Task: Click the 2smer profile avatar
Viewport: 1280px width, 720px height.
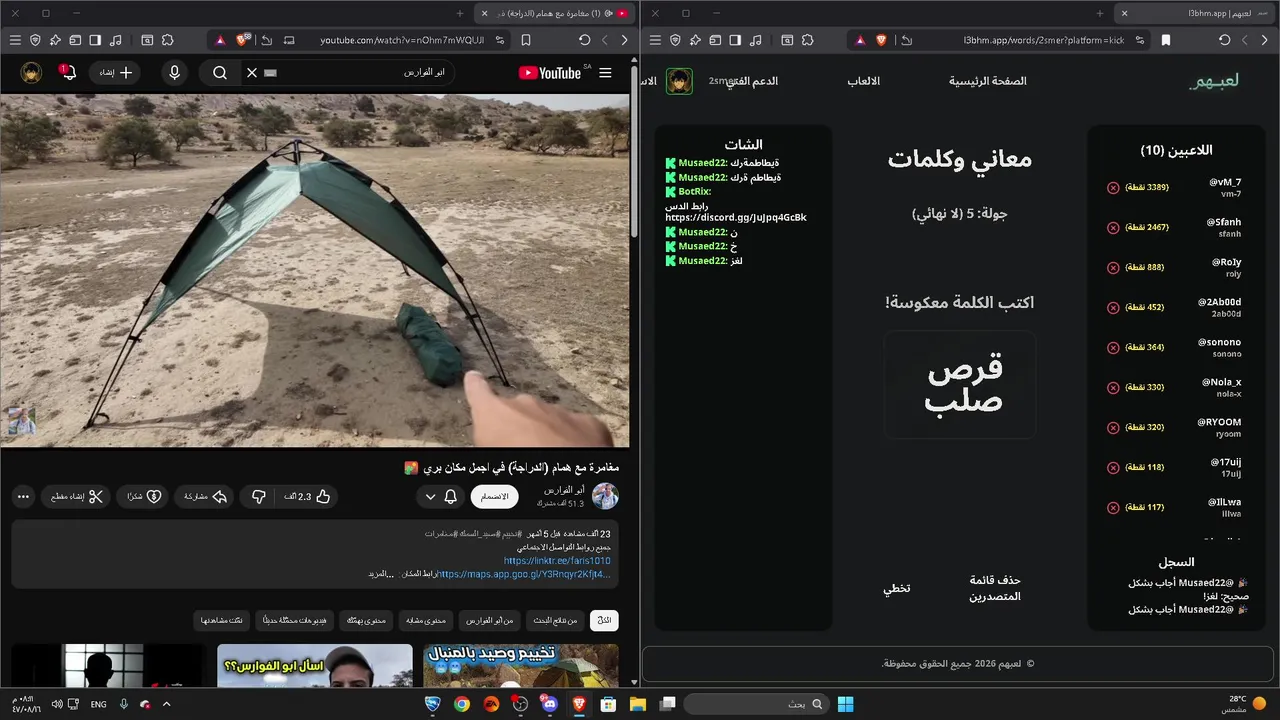Action: (x=680, y=81)
